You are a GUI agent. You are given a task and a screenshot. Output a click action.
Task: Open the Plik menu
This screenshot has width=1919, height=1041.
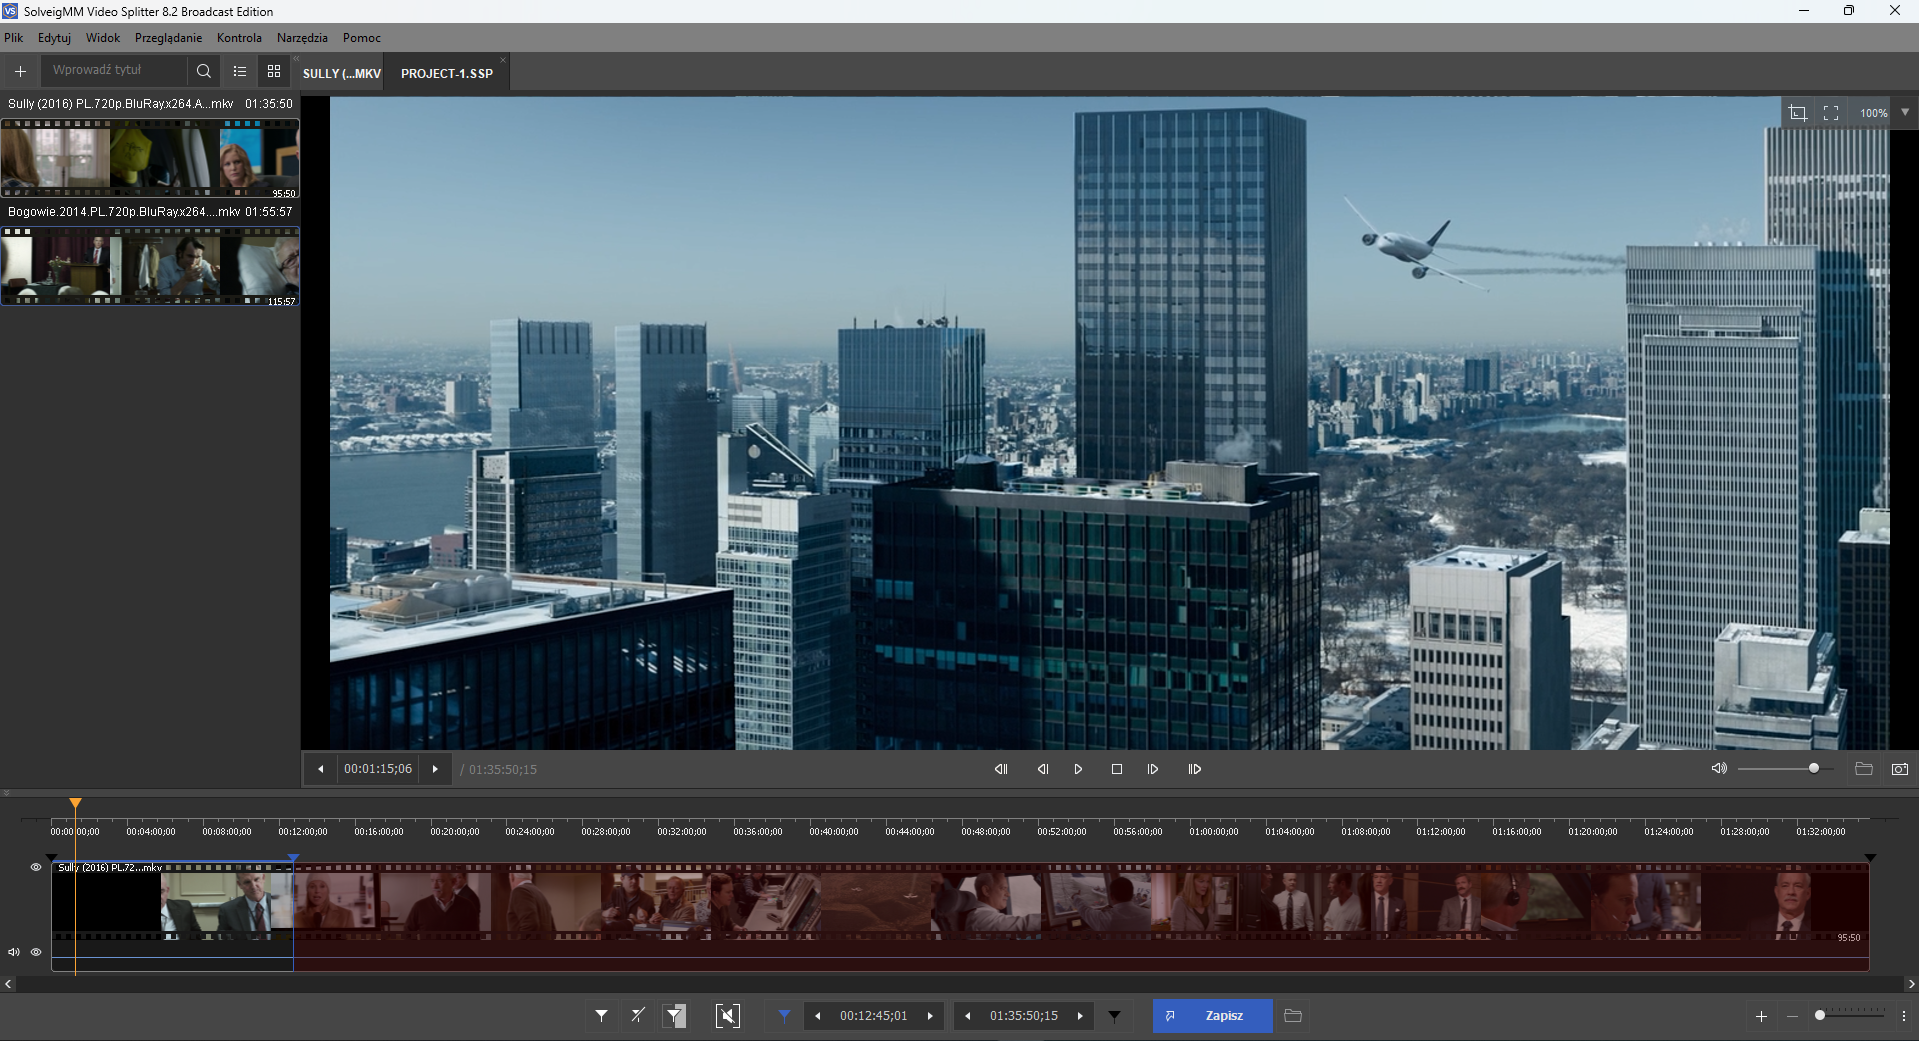coord(14,38)
